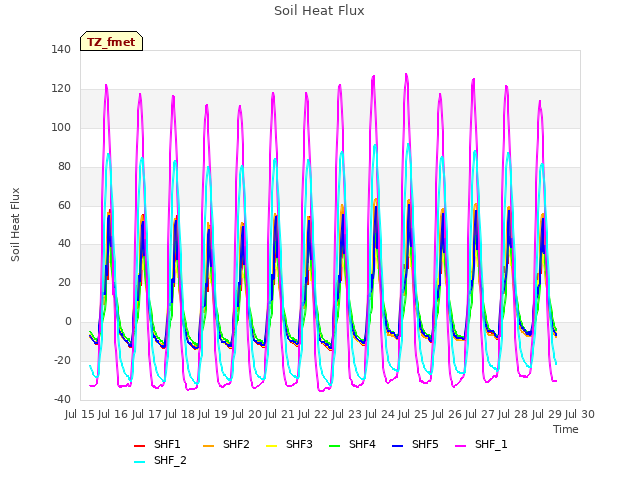Viewport: 640px width, 480px height.
Task: Click the Jul 22 x-axis label
Action: (313, 414)
